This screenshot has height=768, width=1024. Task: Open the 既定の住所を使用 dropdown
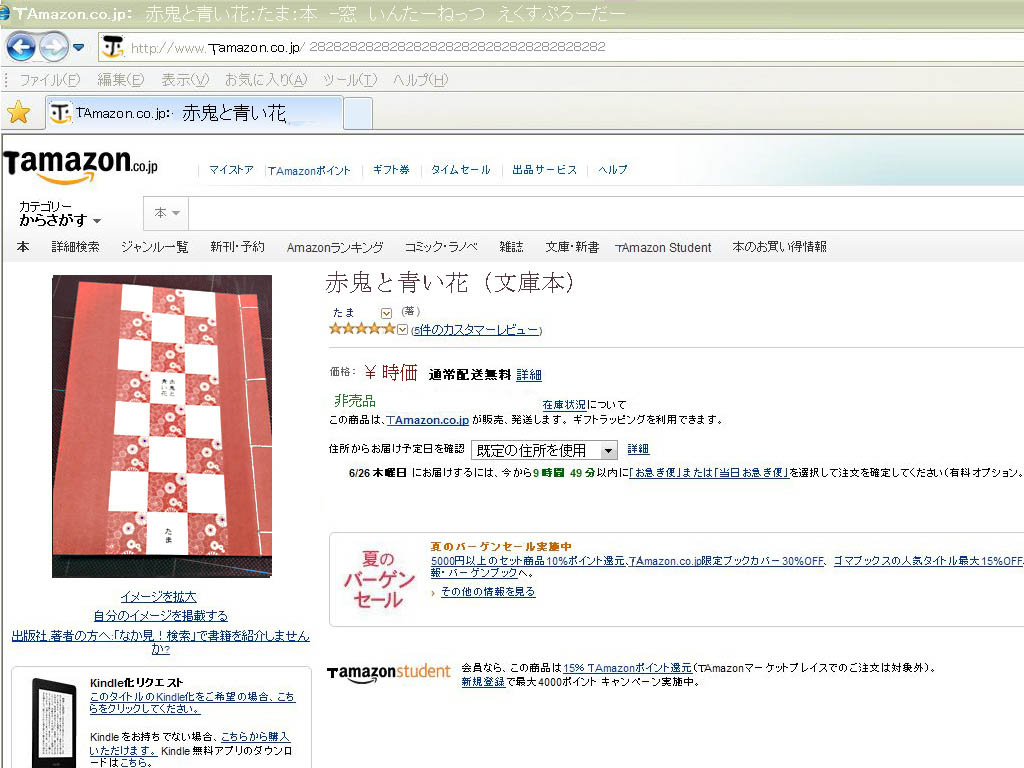click(x=544, y=450)
